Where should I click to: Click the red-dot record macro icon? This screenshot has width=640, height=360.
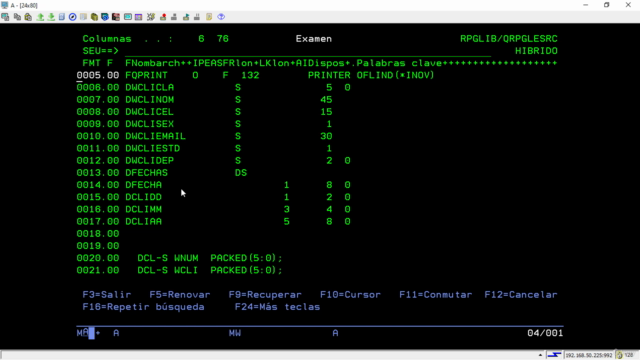pos(163,17)
